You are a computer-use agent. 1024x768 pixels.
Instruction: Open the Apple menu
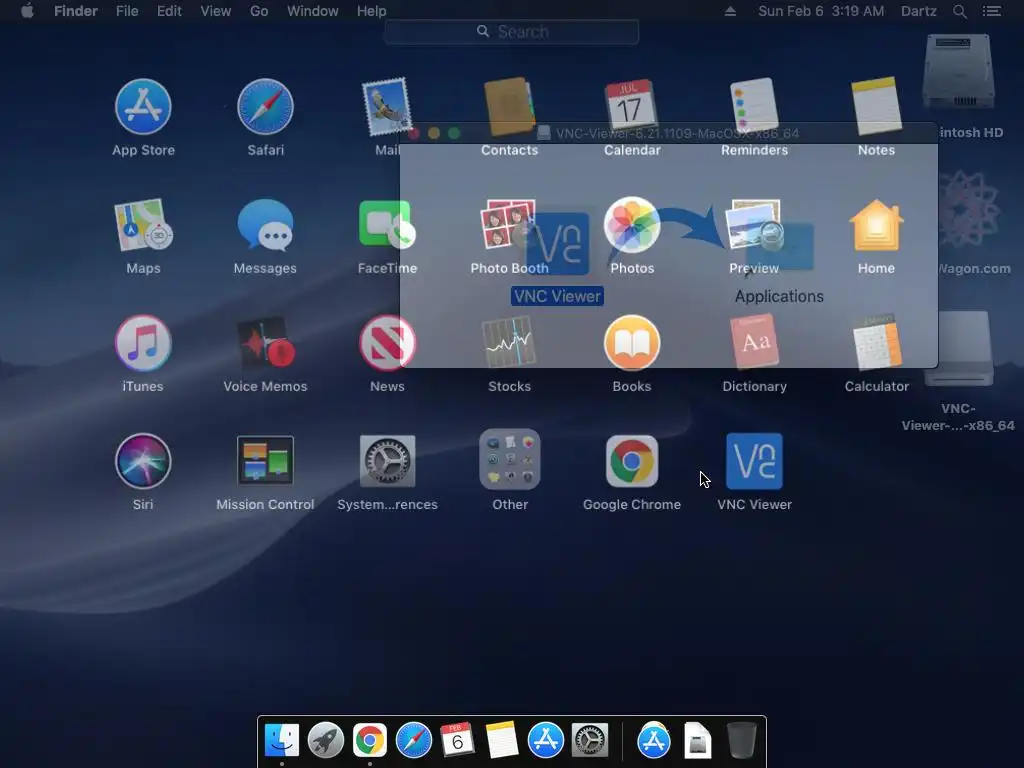tap(27, 11)
